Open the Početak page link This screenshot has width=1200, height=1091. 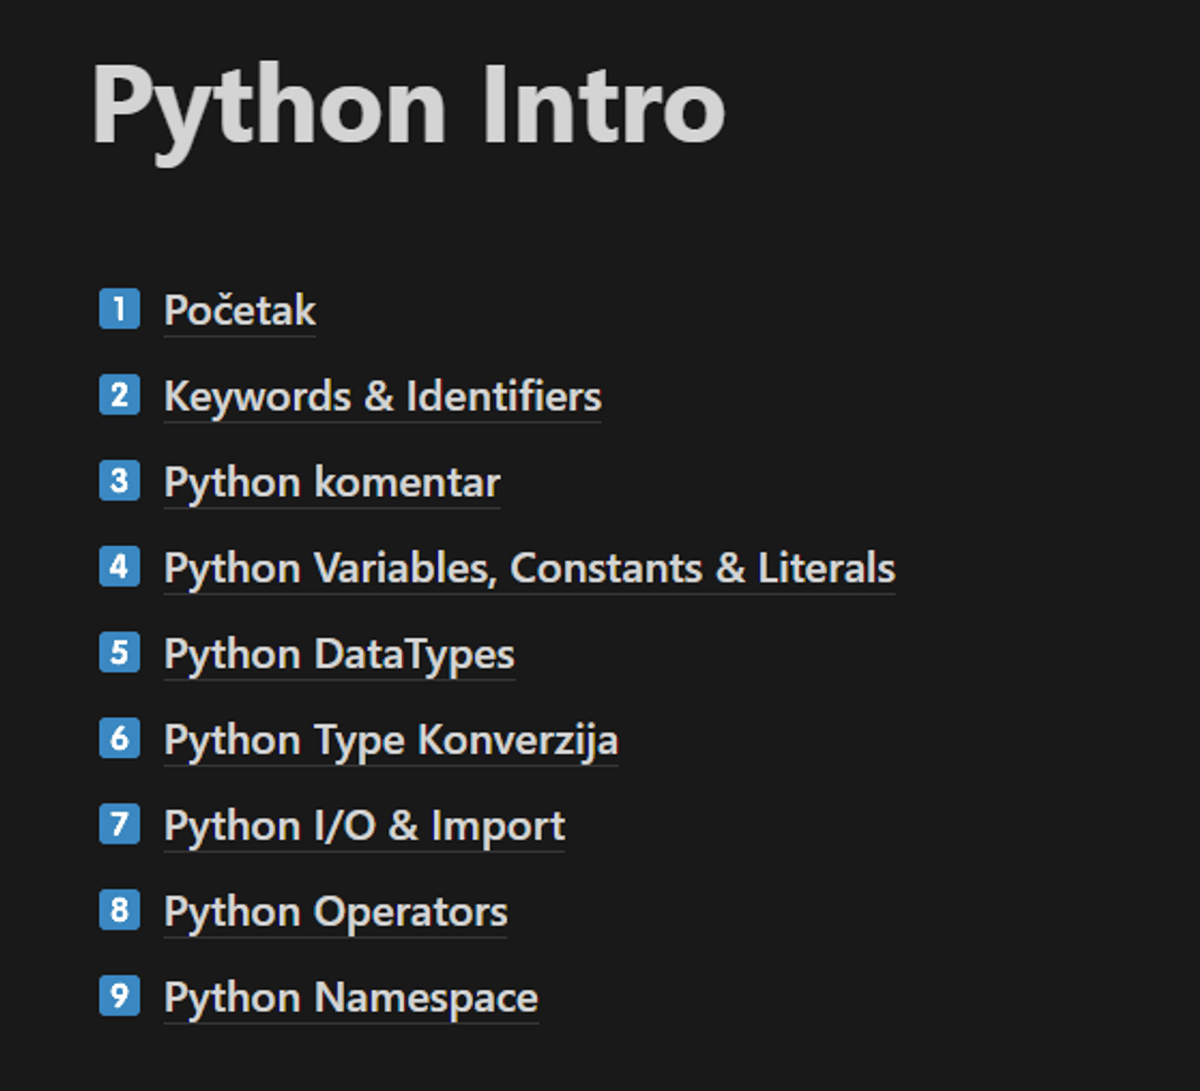pos(240,310)
